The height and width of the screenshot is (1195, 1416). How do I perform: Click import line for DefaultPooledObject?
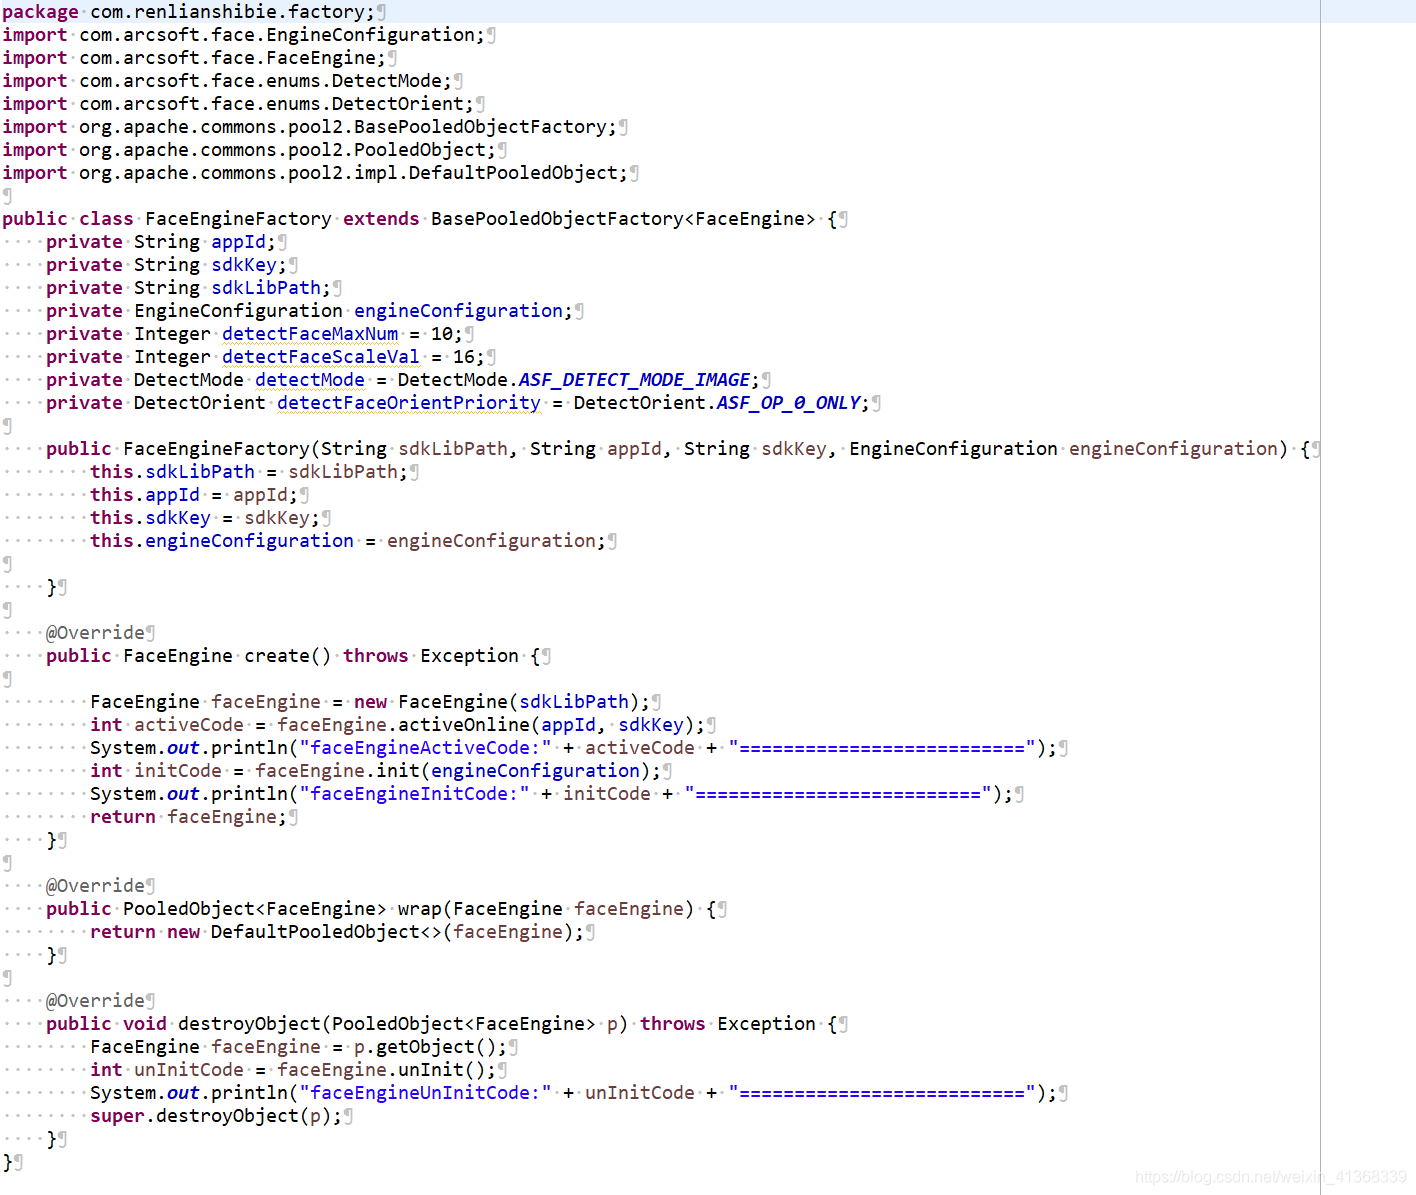tap(315, 173)
